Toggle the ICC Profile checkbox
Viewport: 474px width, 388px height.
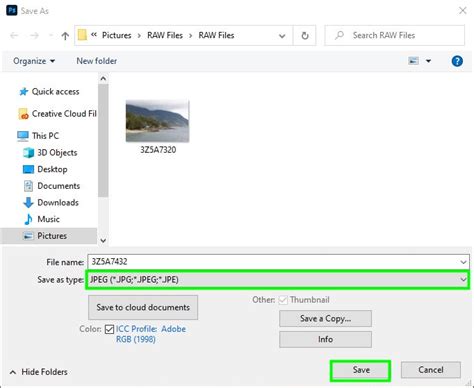[109, 329]
